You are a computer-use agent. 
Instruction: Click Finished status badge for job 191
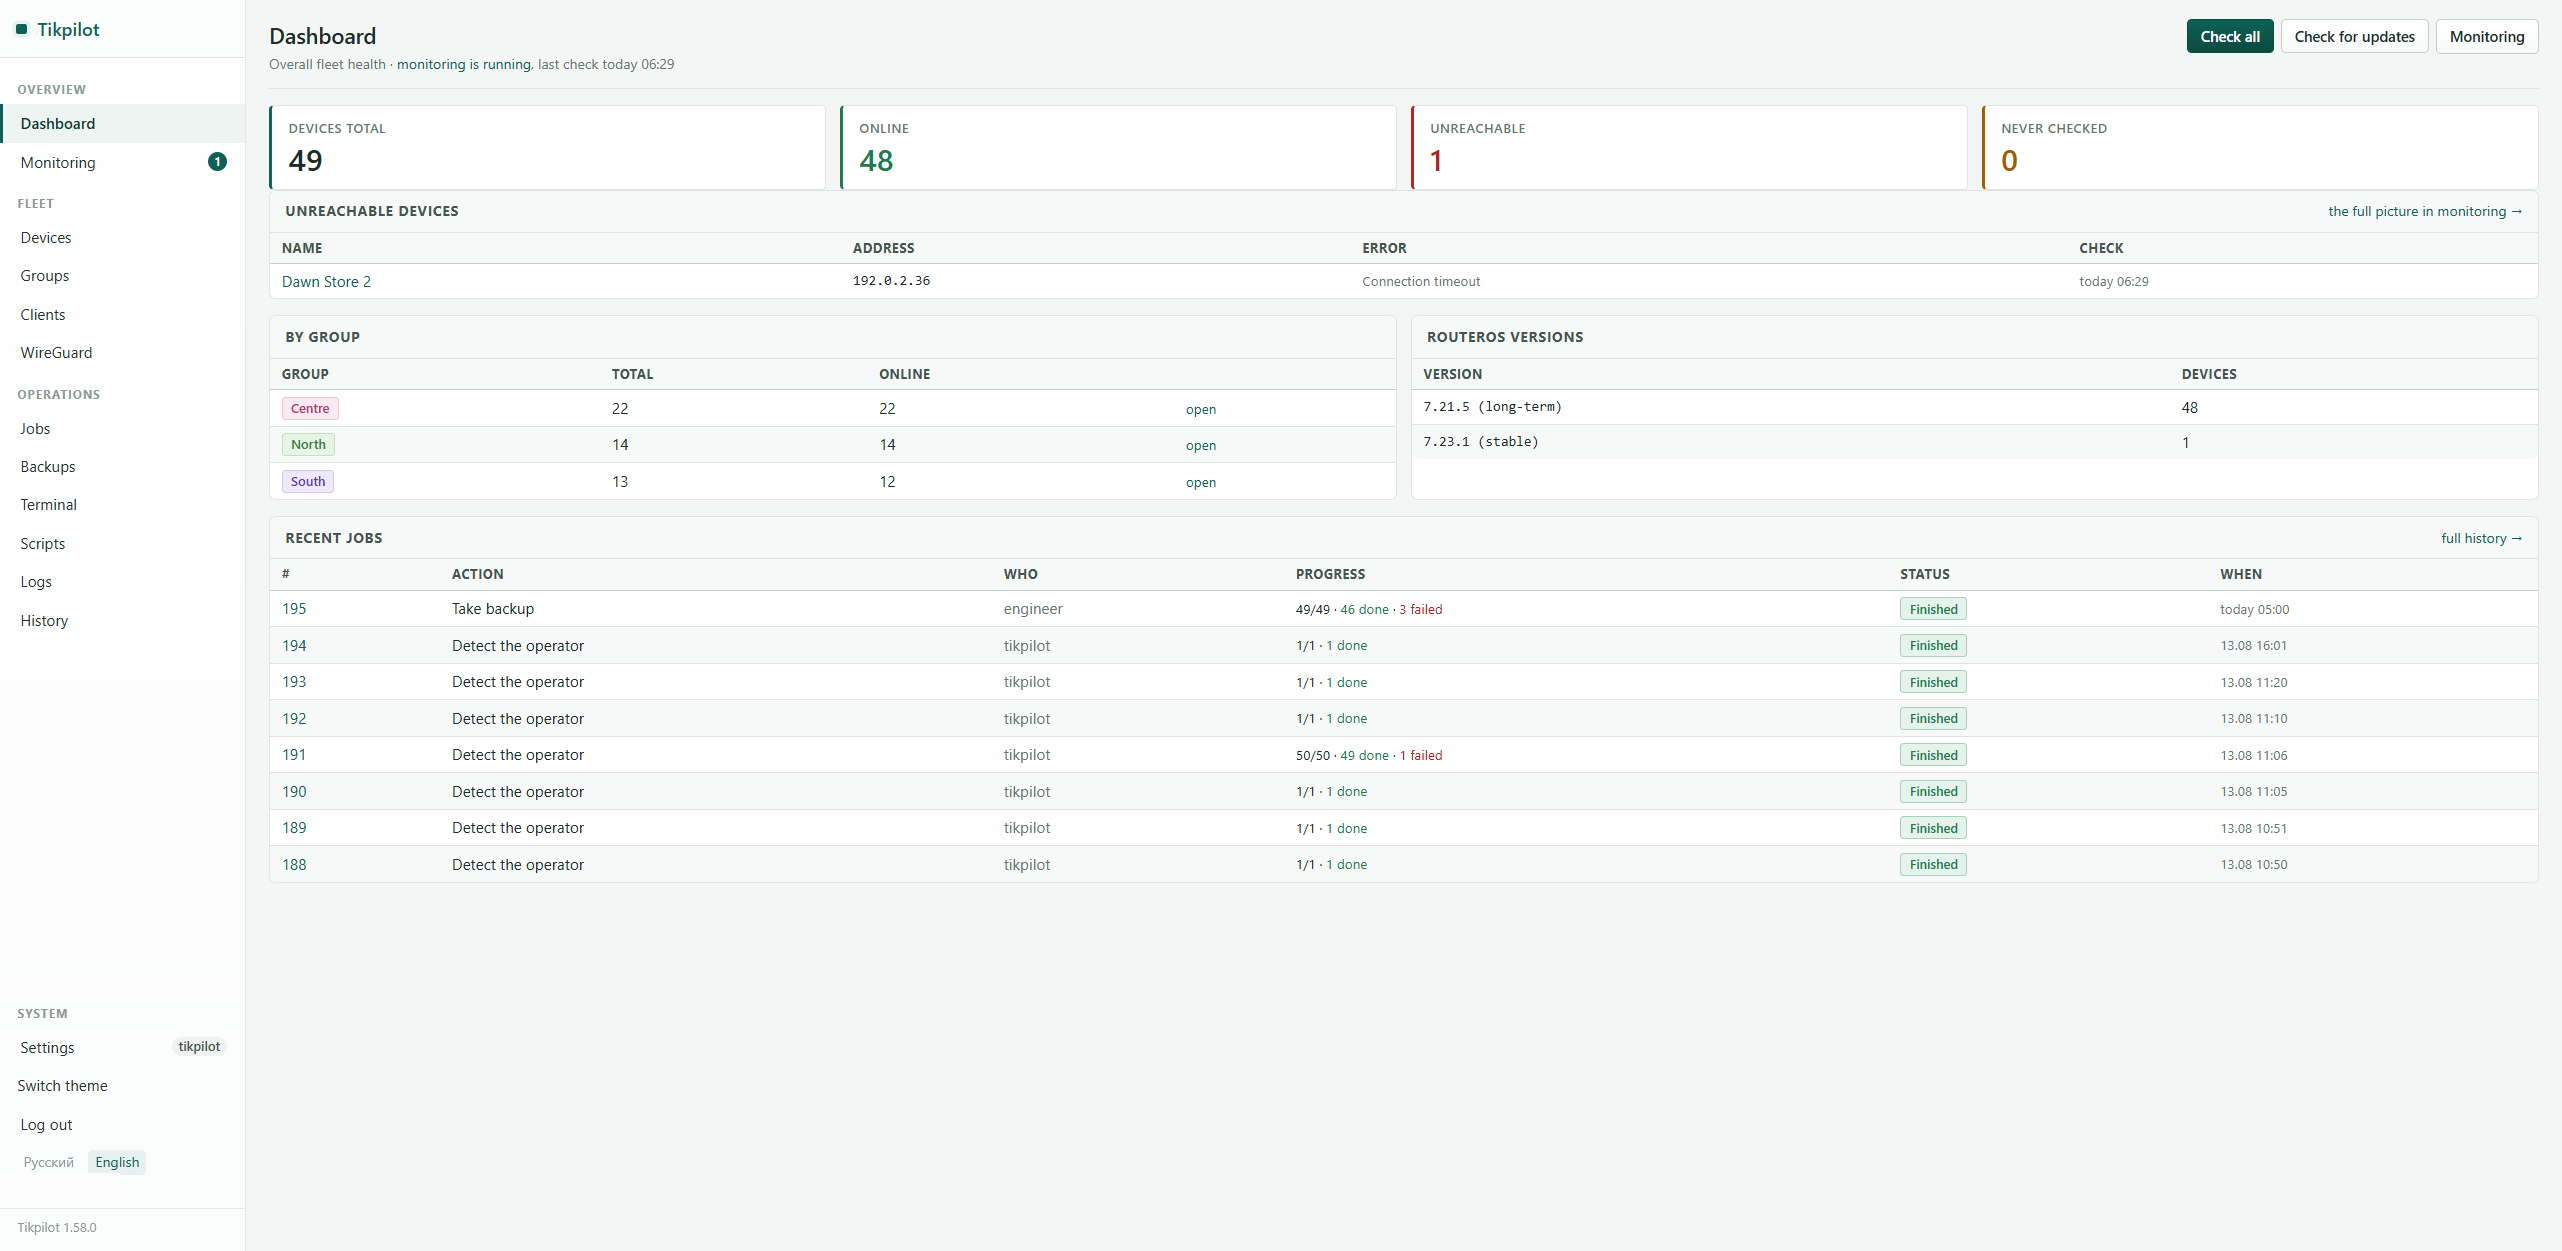(1933, 755)
